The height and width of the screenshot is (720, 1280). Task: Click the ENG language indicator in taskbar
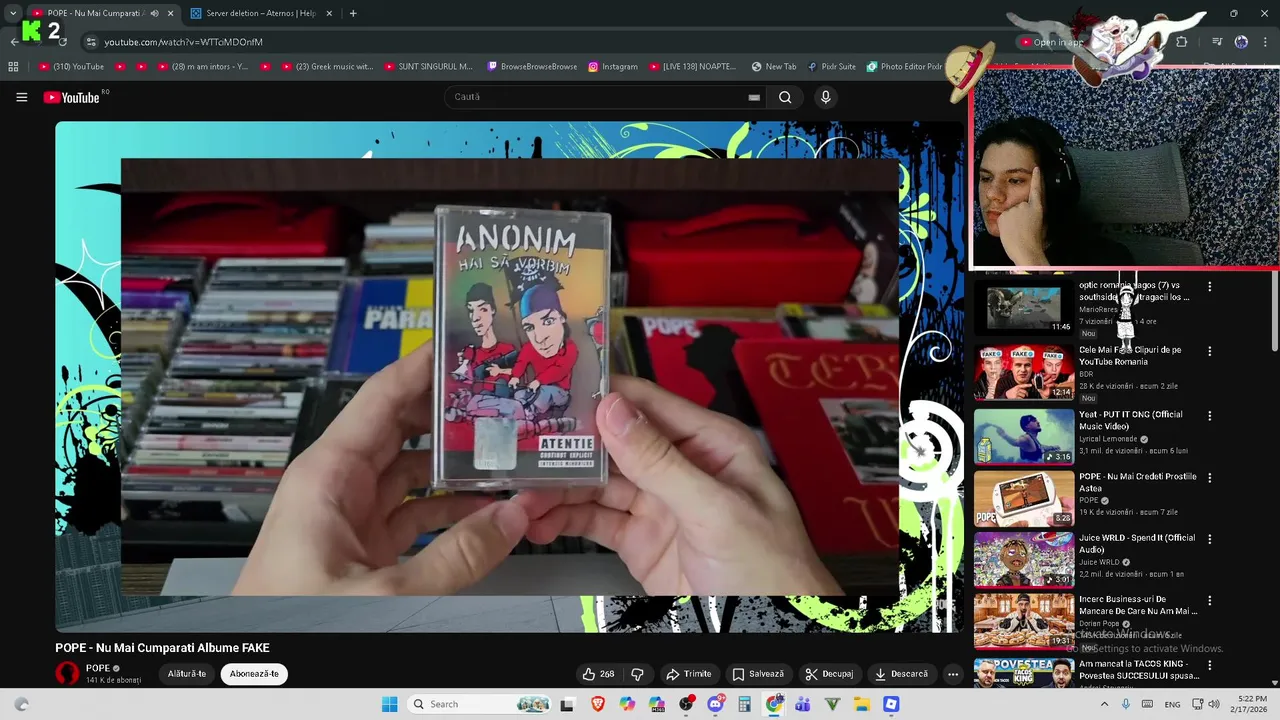point(1172,704)
